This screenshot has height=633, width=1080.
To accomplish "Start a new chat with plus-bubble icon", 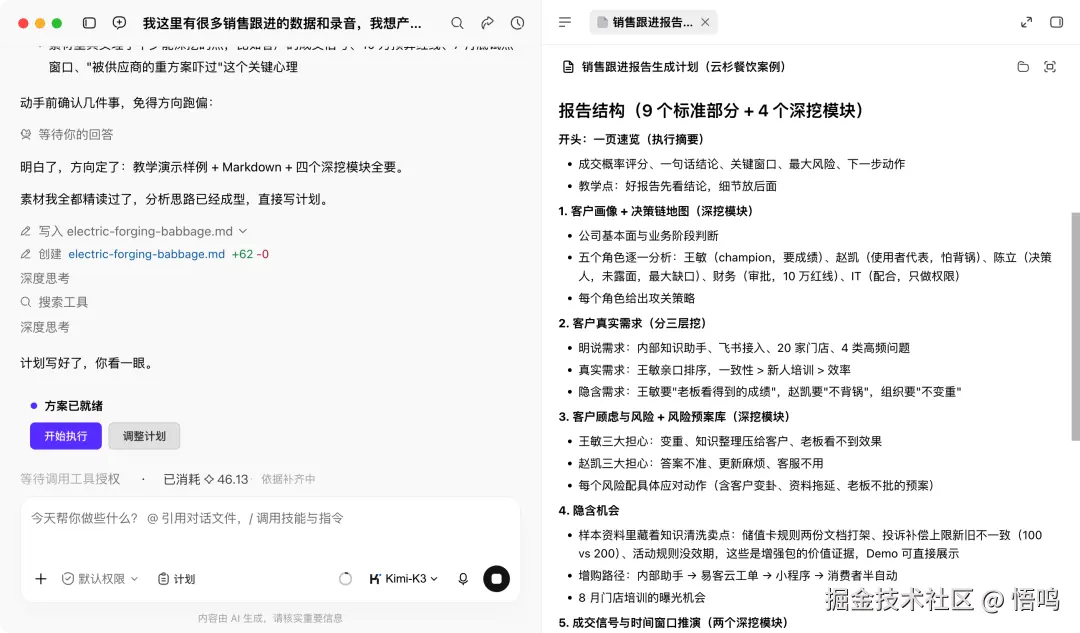I will [119, 23].
